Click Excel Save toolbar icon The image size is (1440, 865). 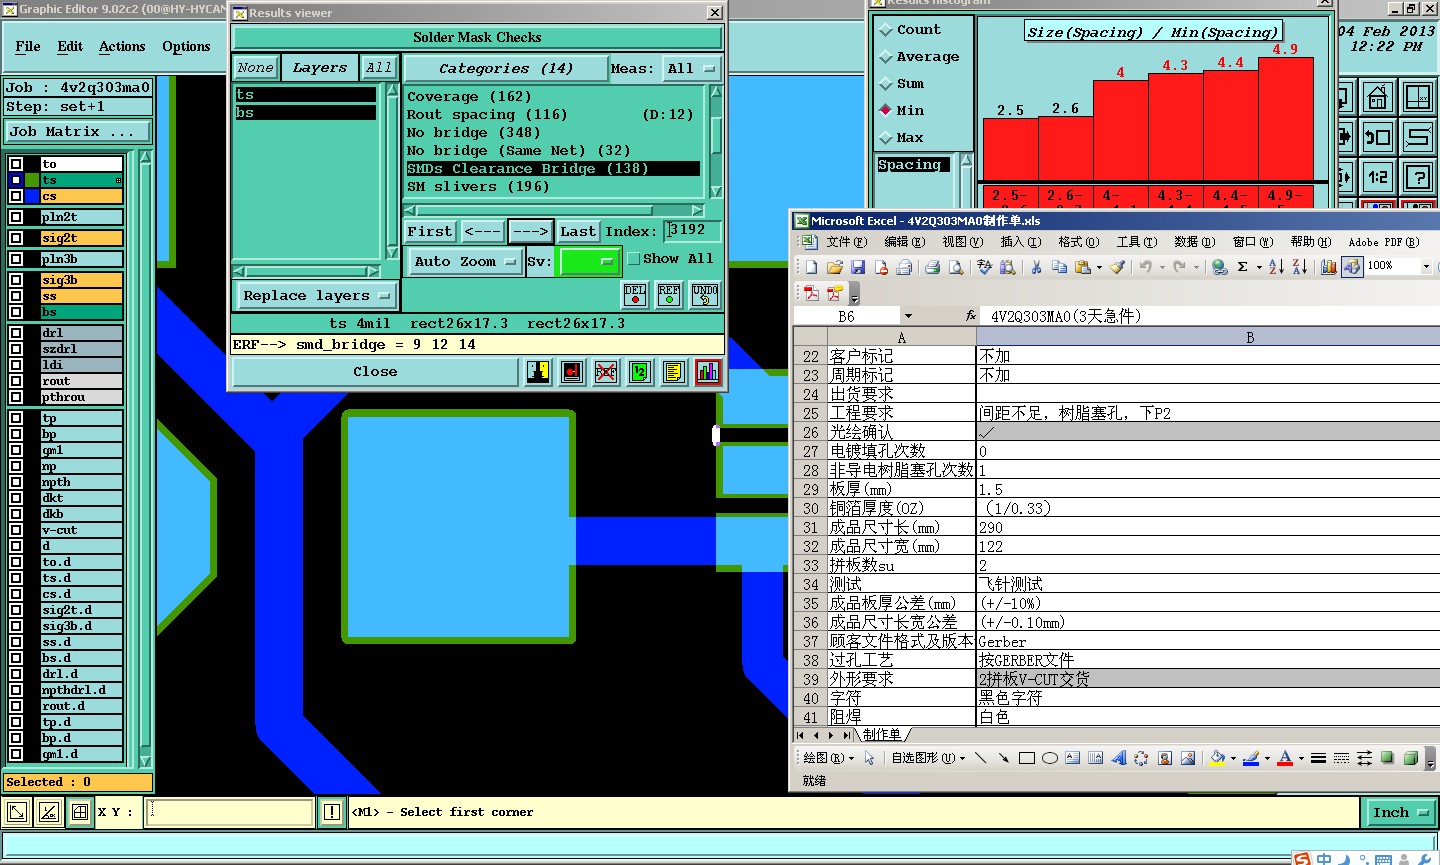pyautogui.click(x=857, y=267)
